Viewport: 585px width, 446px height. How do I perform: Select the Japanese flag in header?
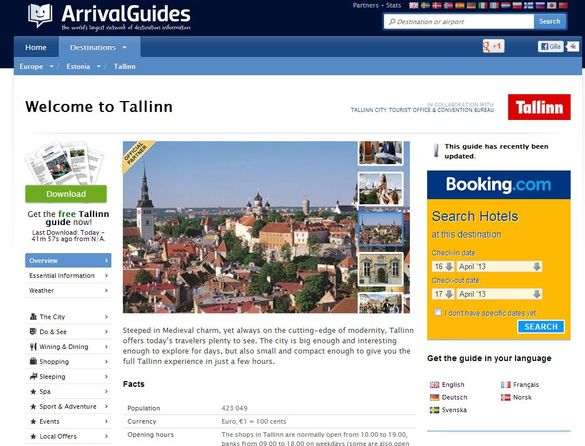pos(551,5)
